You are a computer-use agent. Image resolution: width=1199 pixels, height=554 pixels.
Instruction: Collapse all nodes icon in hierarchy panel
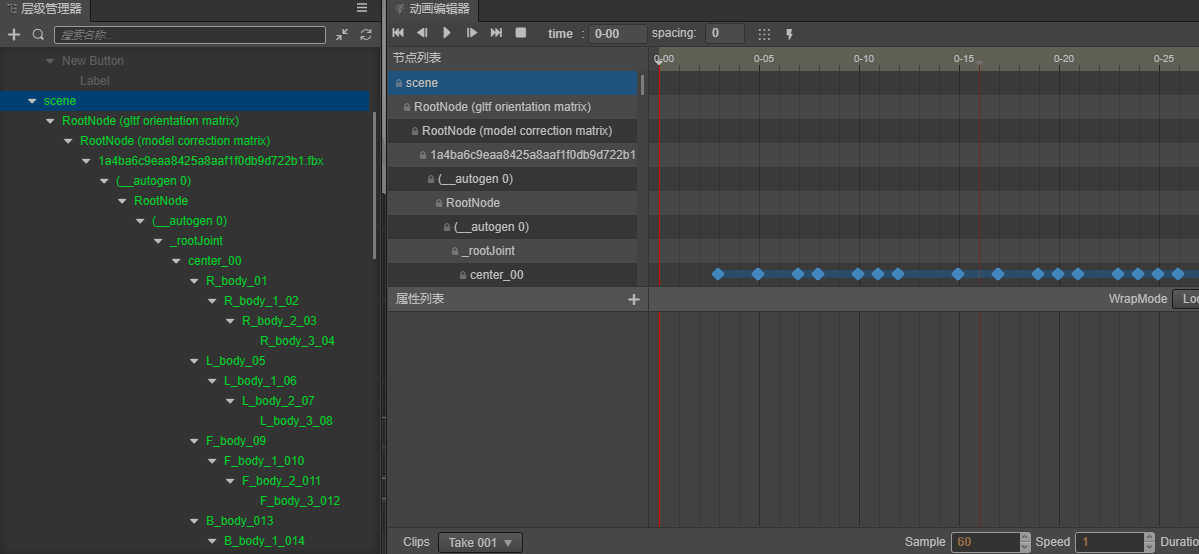pos(342,34)
